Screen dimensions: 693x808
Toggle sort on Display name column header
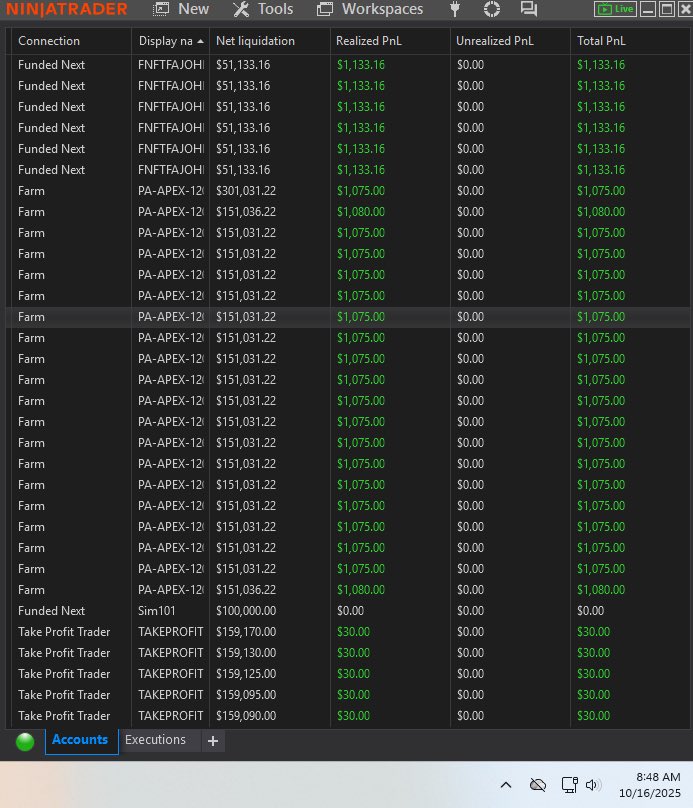(171, 41)
